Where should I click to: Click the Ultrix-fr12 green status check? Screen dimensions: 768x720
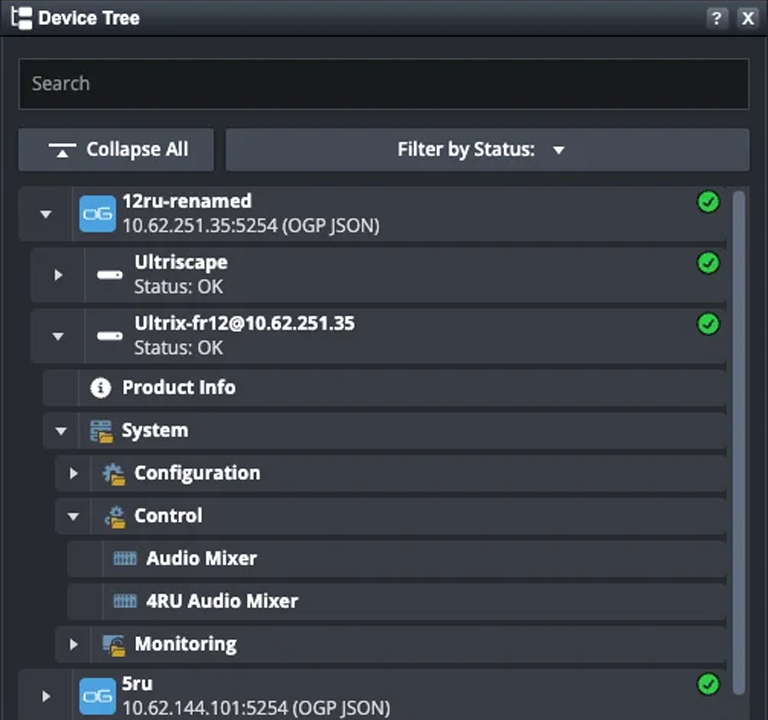point(708,324)
